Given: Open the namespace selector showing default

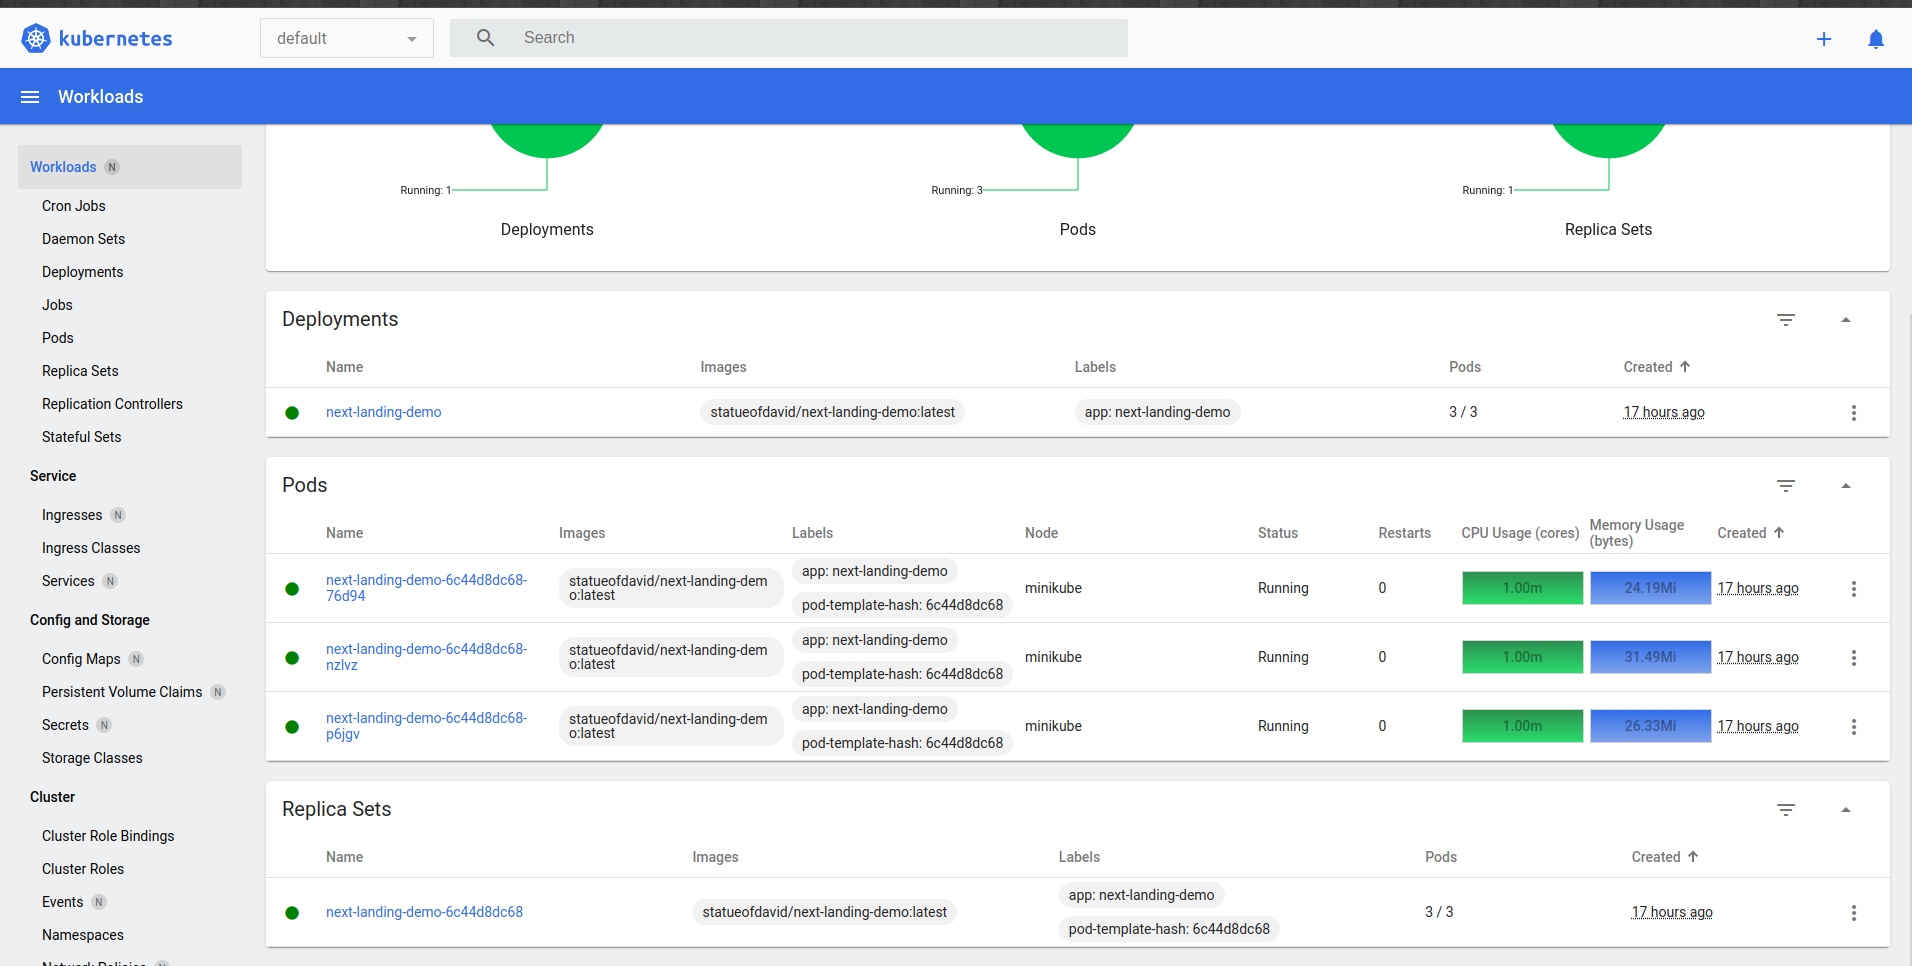Looking at the screenshot, I should tap(346, 38).
